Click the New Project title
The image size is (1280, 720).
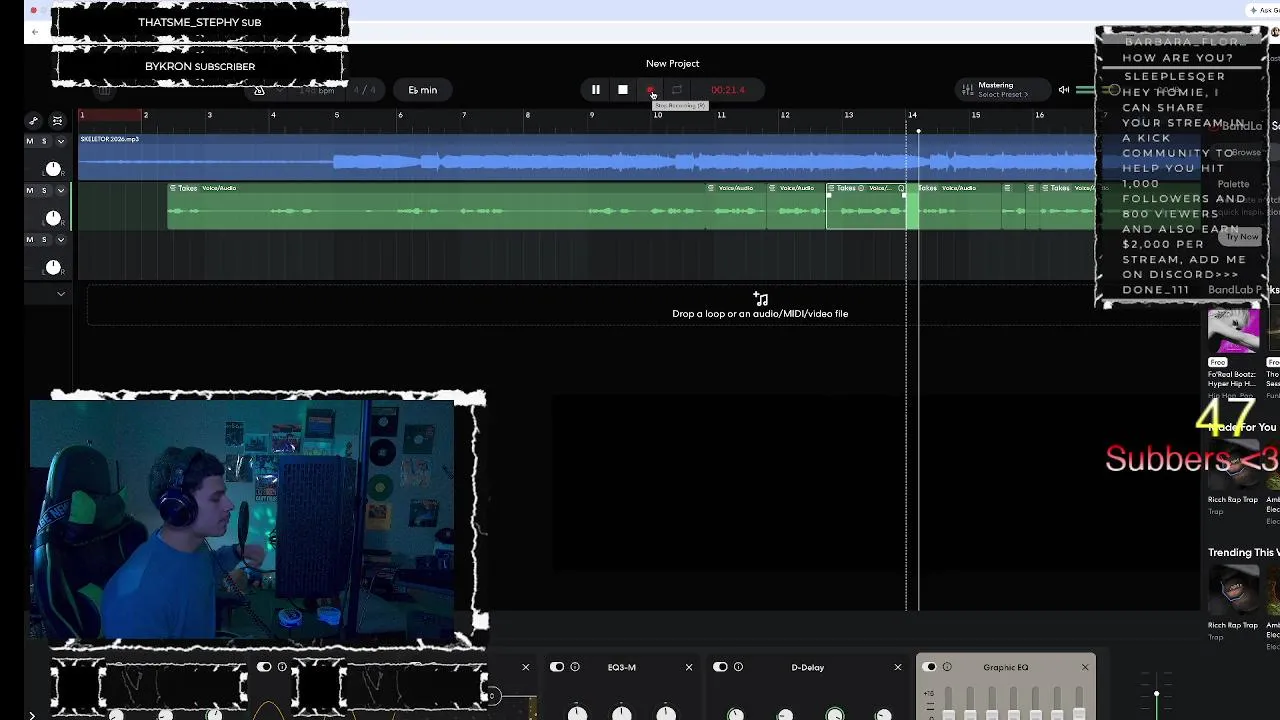[672, 64]
